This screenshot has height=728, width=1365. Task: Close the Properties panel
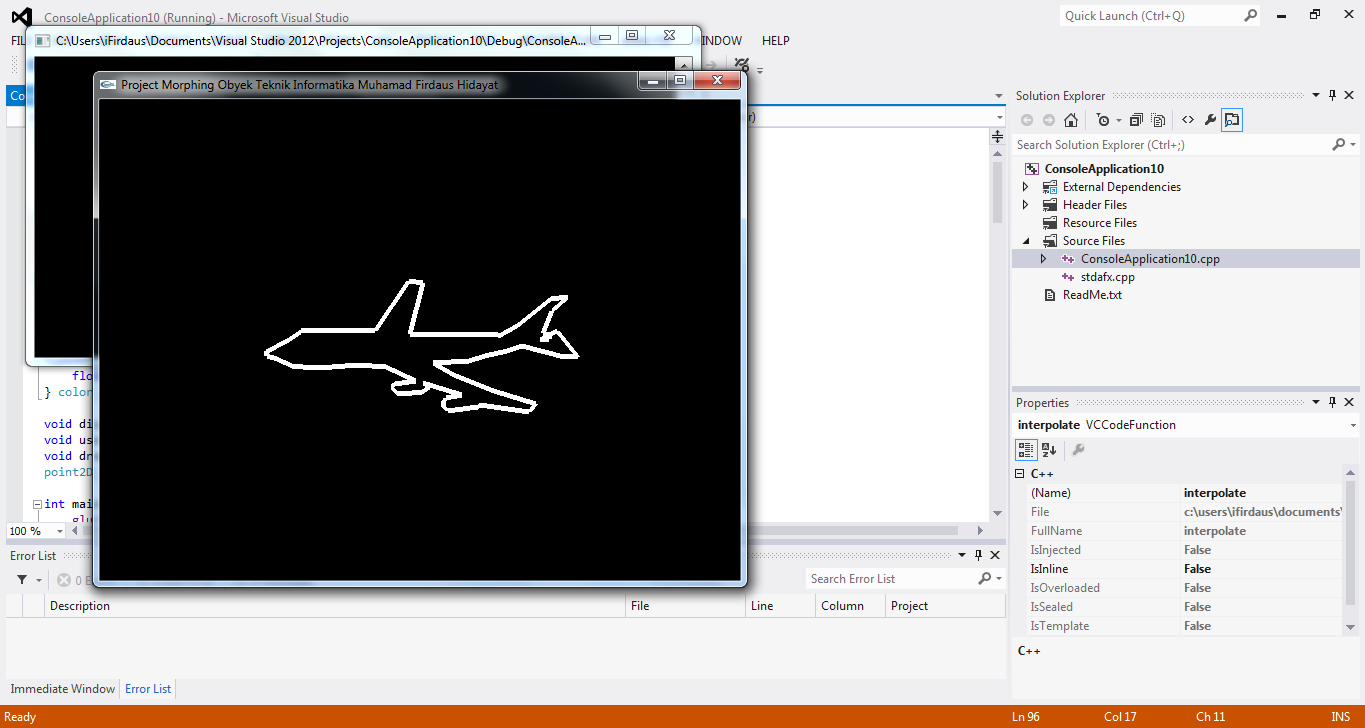[1348, 403]
